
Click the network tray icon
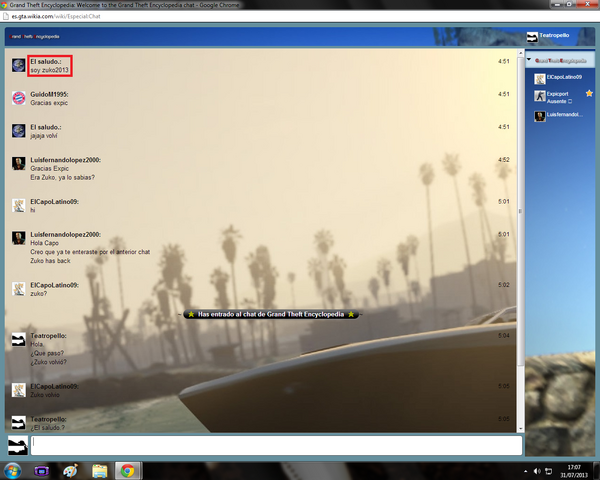click(549, 471)
